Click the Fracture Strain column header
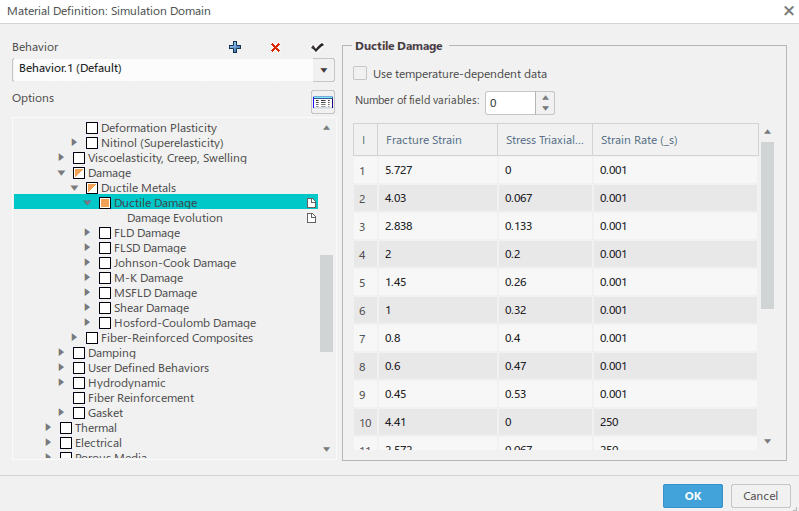The height and width of the screenshot is (511, 799). pyautogui.click(x=437, y=140)
